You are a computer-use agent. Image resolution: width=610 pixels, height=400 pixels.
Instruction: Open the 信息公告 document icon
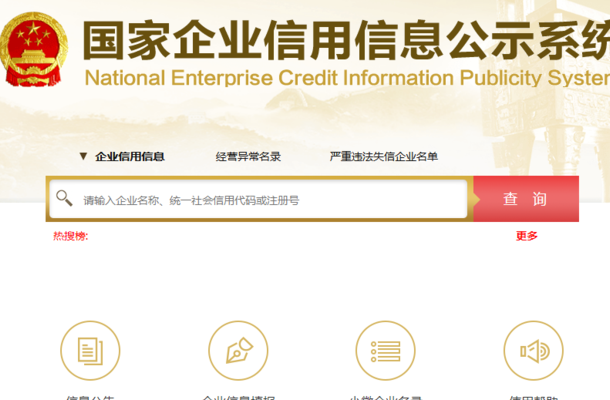click(x=90, y=351)
